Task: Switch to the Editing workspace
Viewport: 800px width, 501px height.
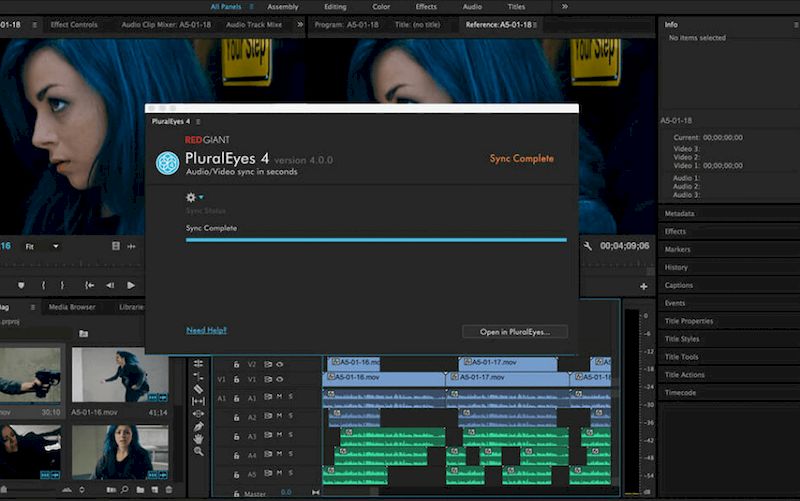Action: [335, 7]
